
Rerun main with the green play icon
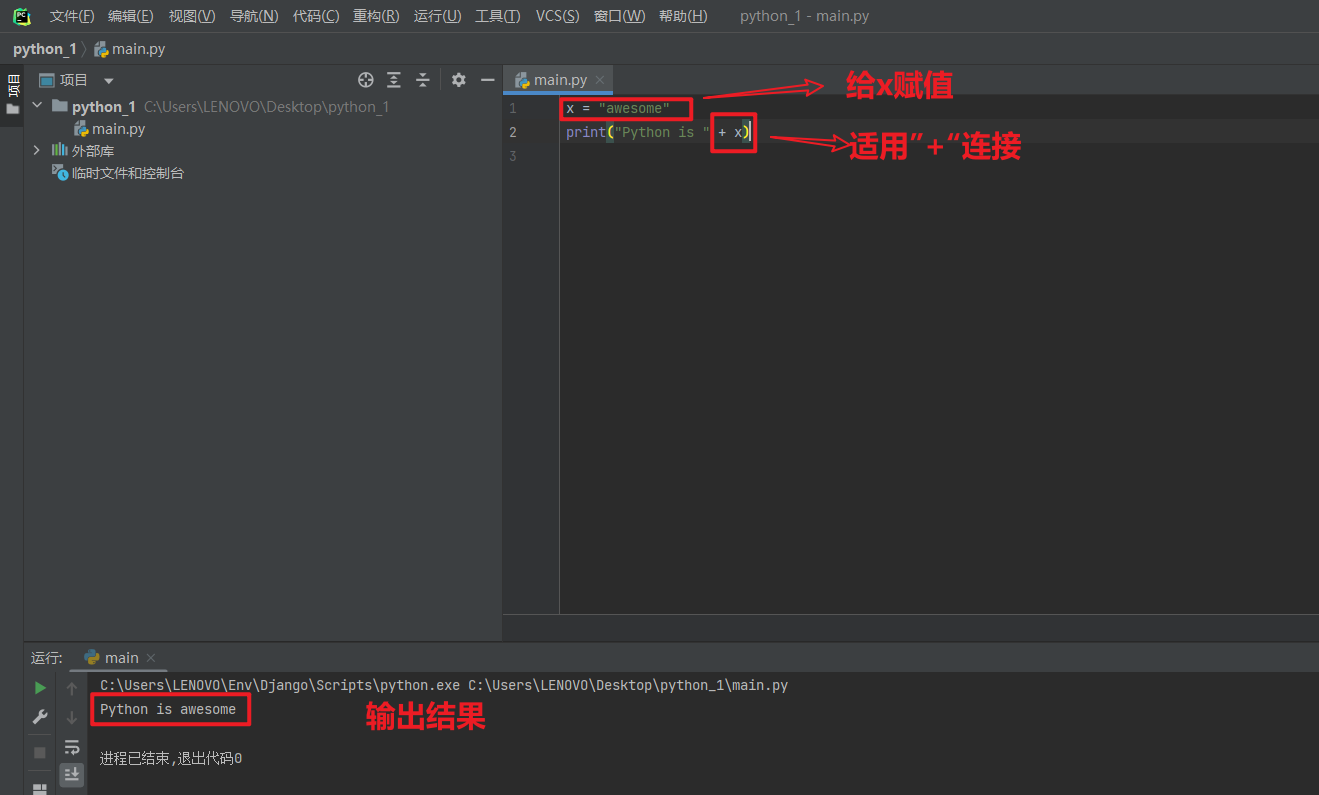click(40, 688)
